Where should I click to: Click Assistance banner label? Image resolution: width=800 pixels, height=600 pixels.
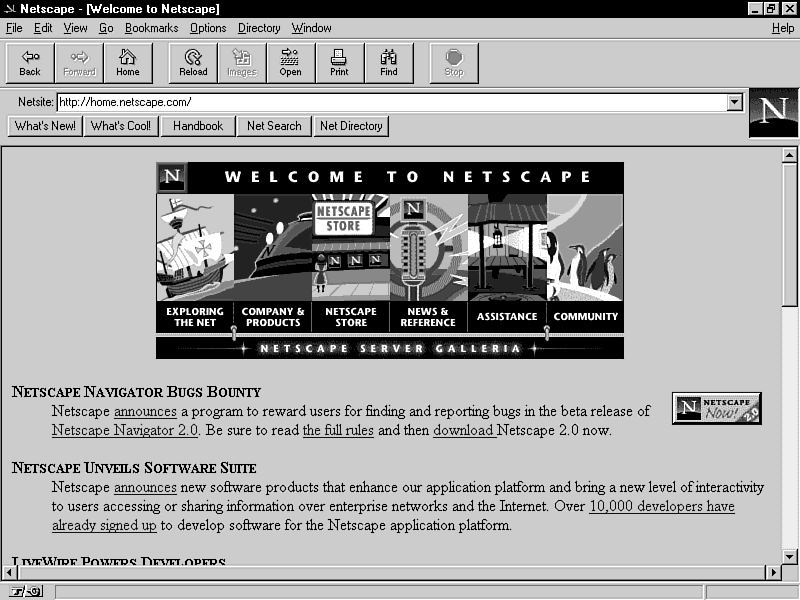tap(507, 317)
